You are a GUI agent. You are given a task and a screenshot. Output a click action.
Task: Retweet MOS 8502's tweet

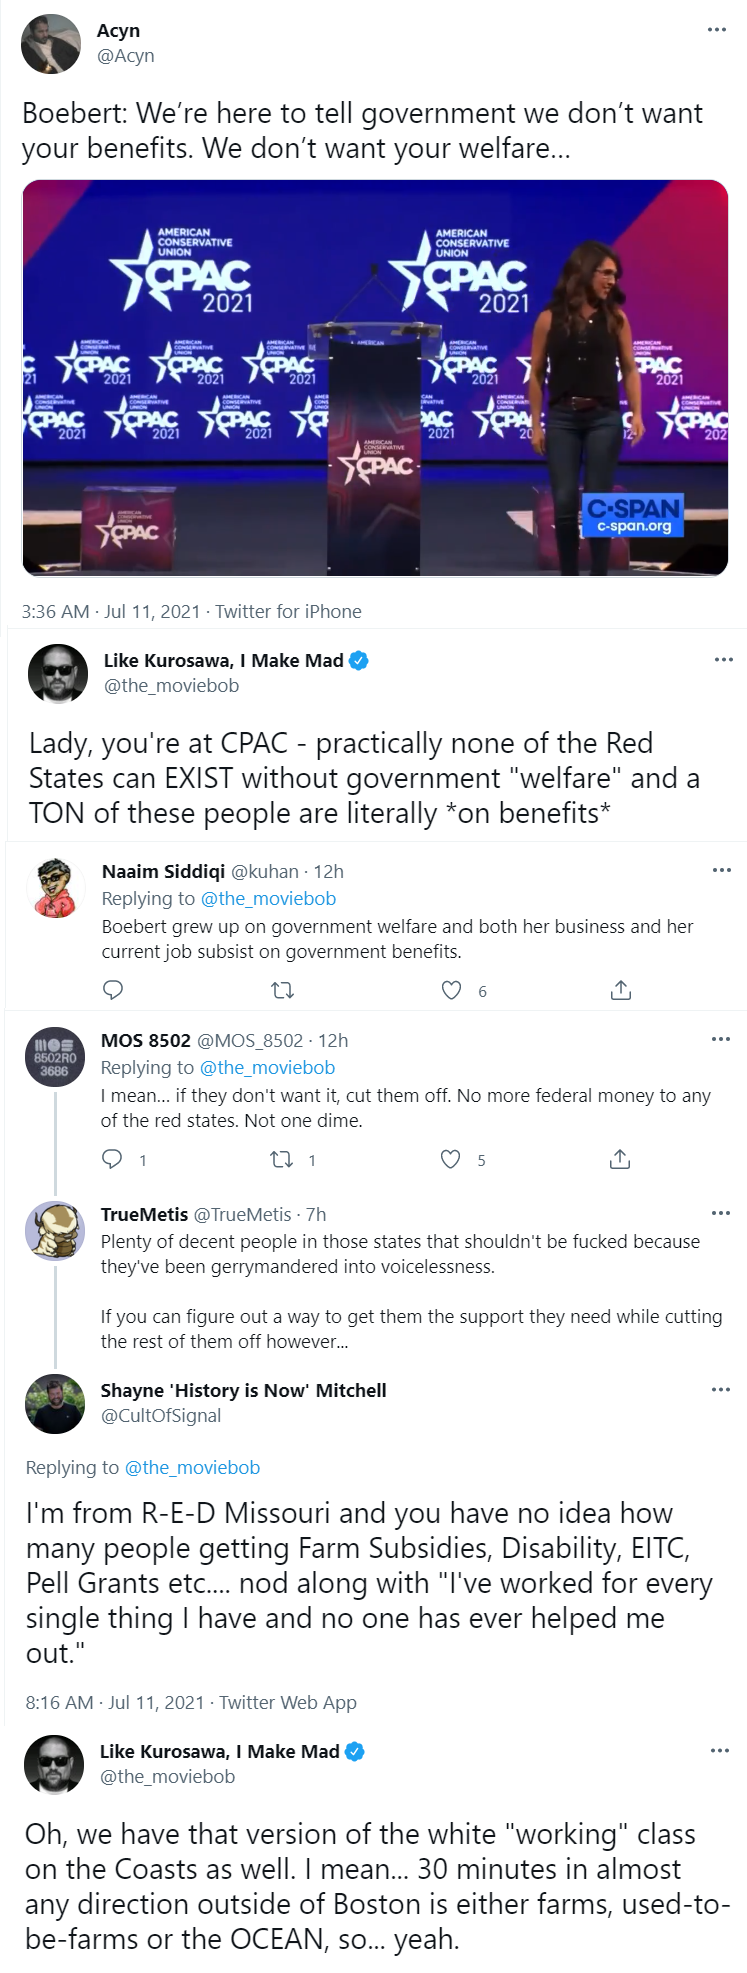pyautogui.click(x=282, y=1159)
